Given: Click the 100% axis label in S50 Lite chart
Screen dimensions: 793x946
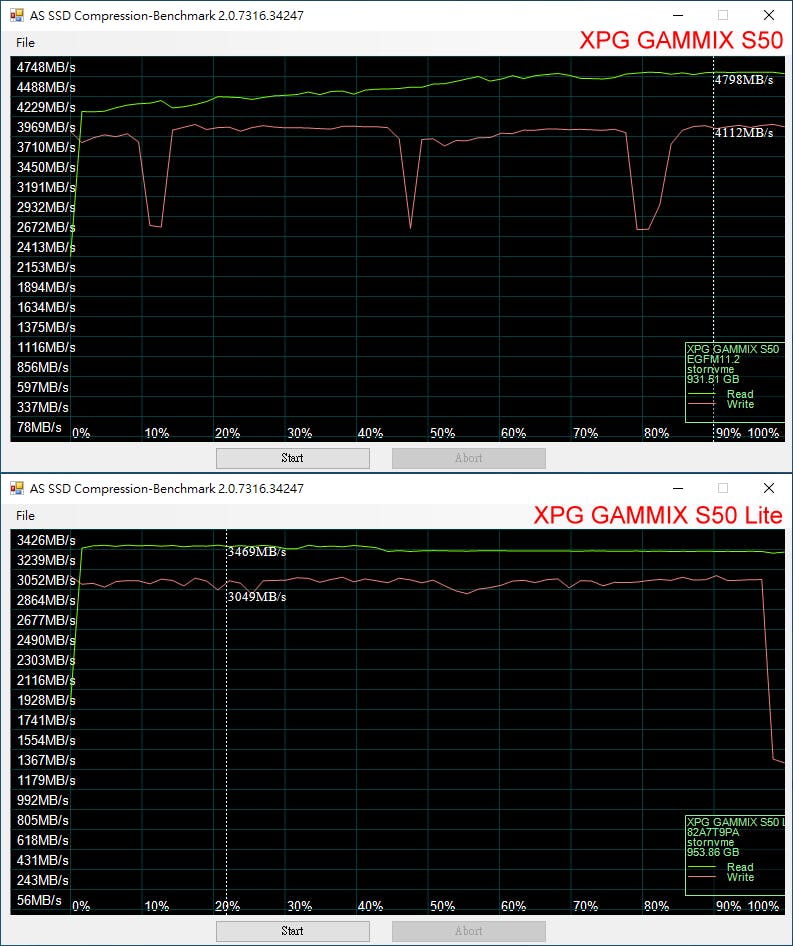Looking at the screenshot, I should tap(763, 906).
